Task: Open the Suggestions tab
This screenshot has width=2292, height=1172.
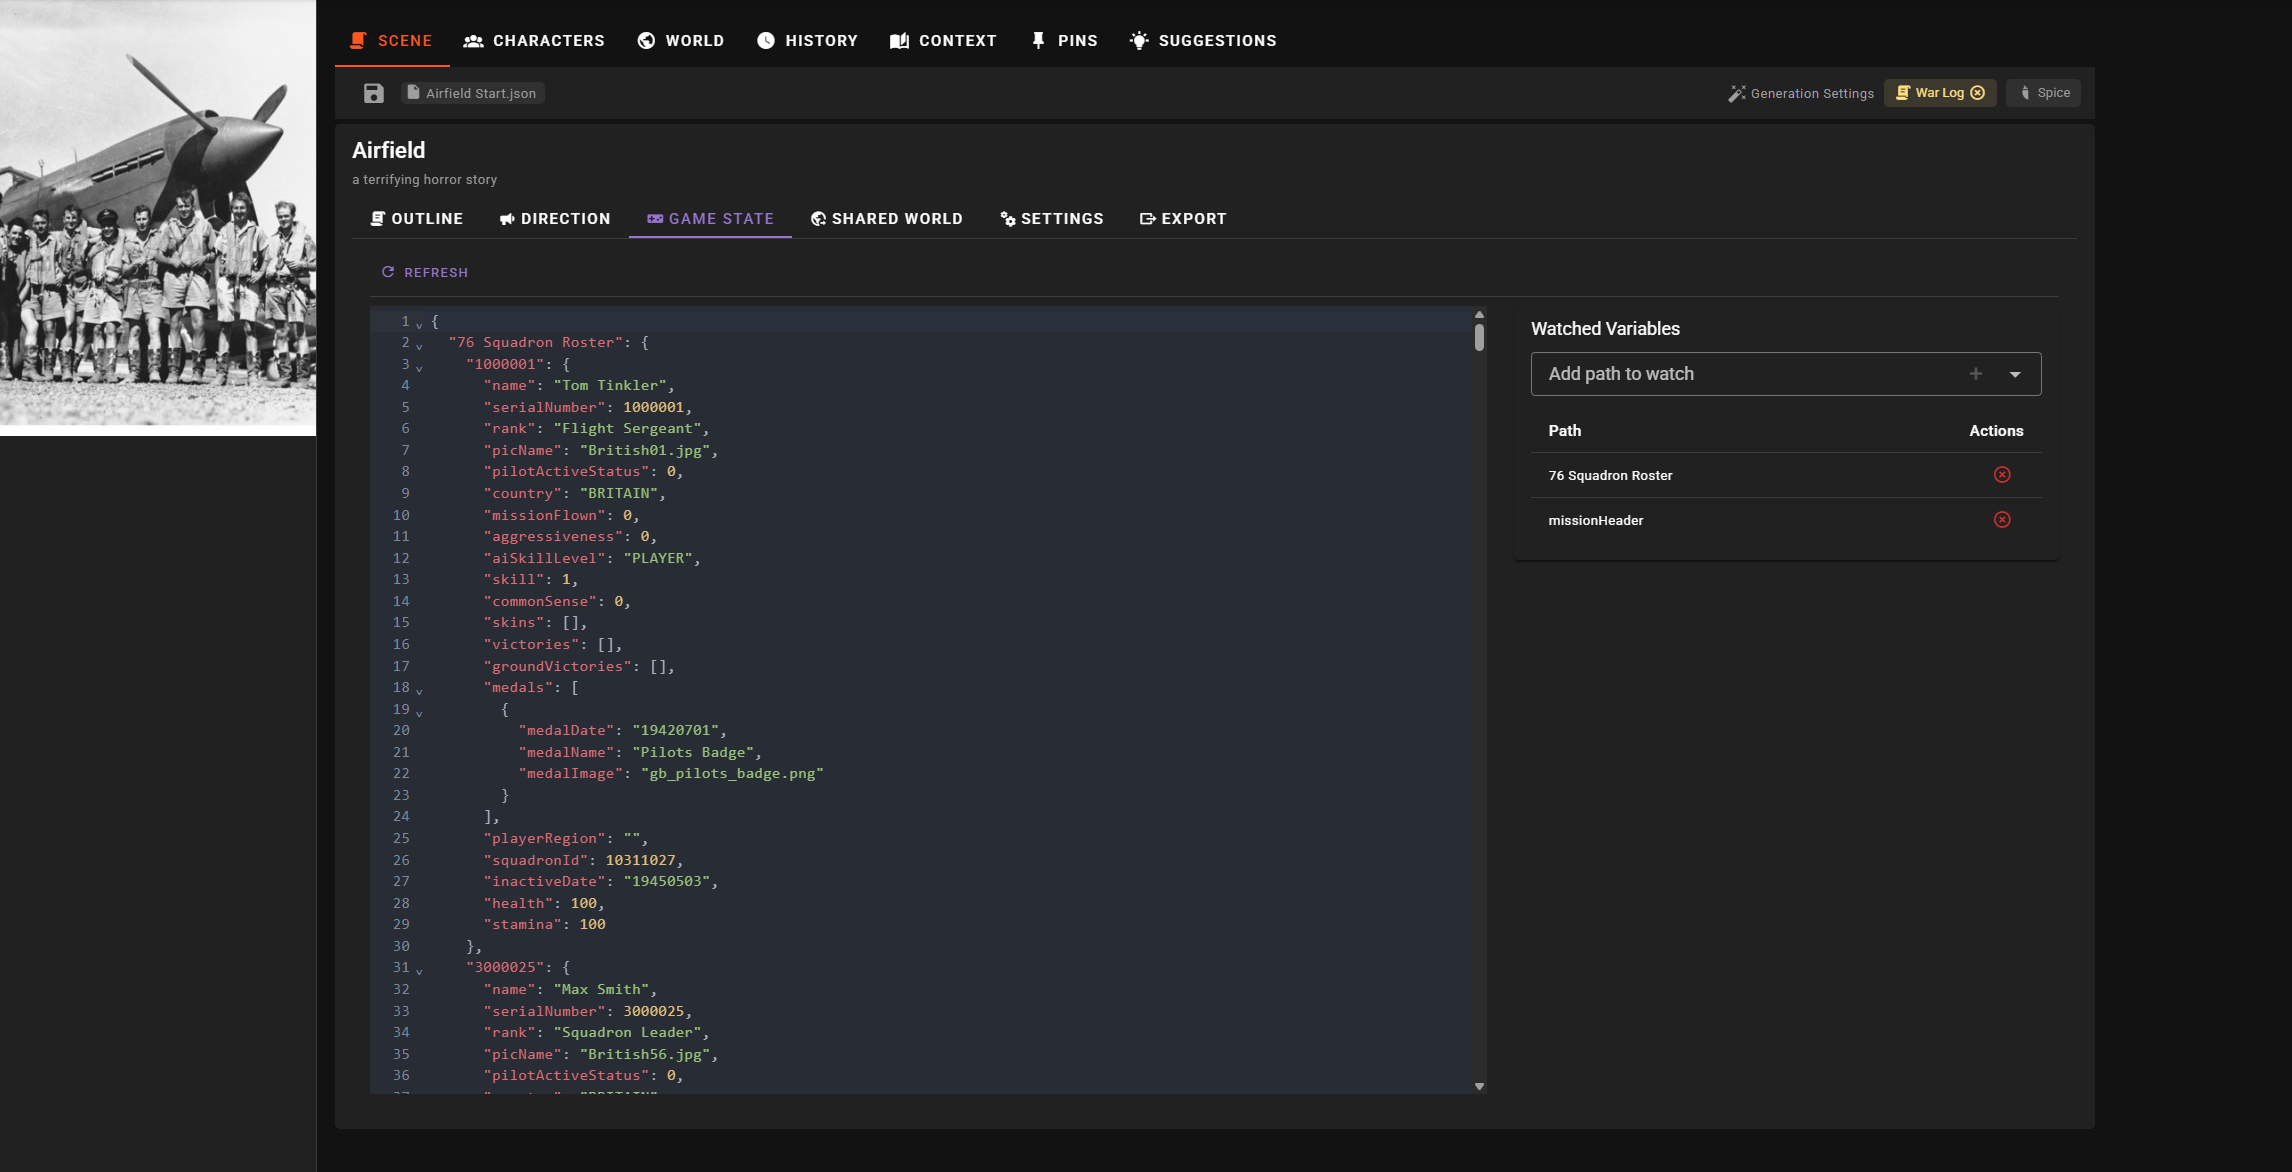Action: (x=1203, y=41)
